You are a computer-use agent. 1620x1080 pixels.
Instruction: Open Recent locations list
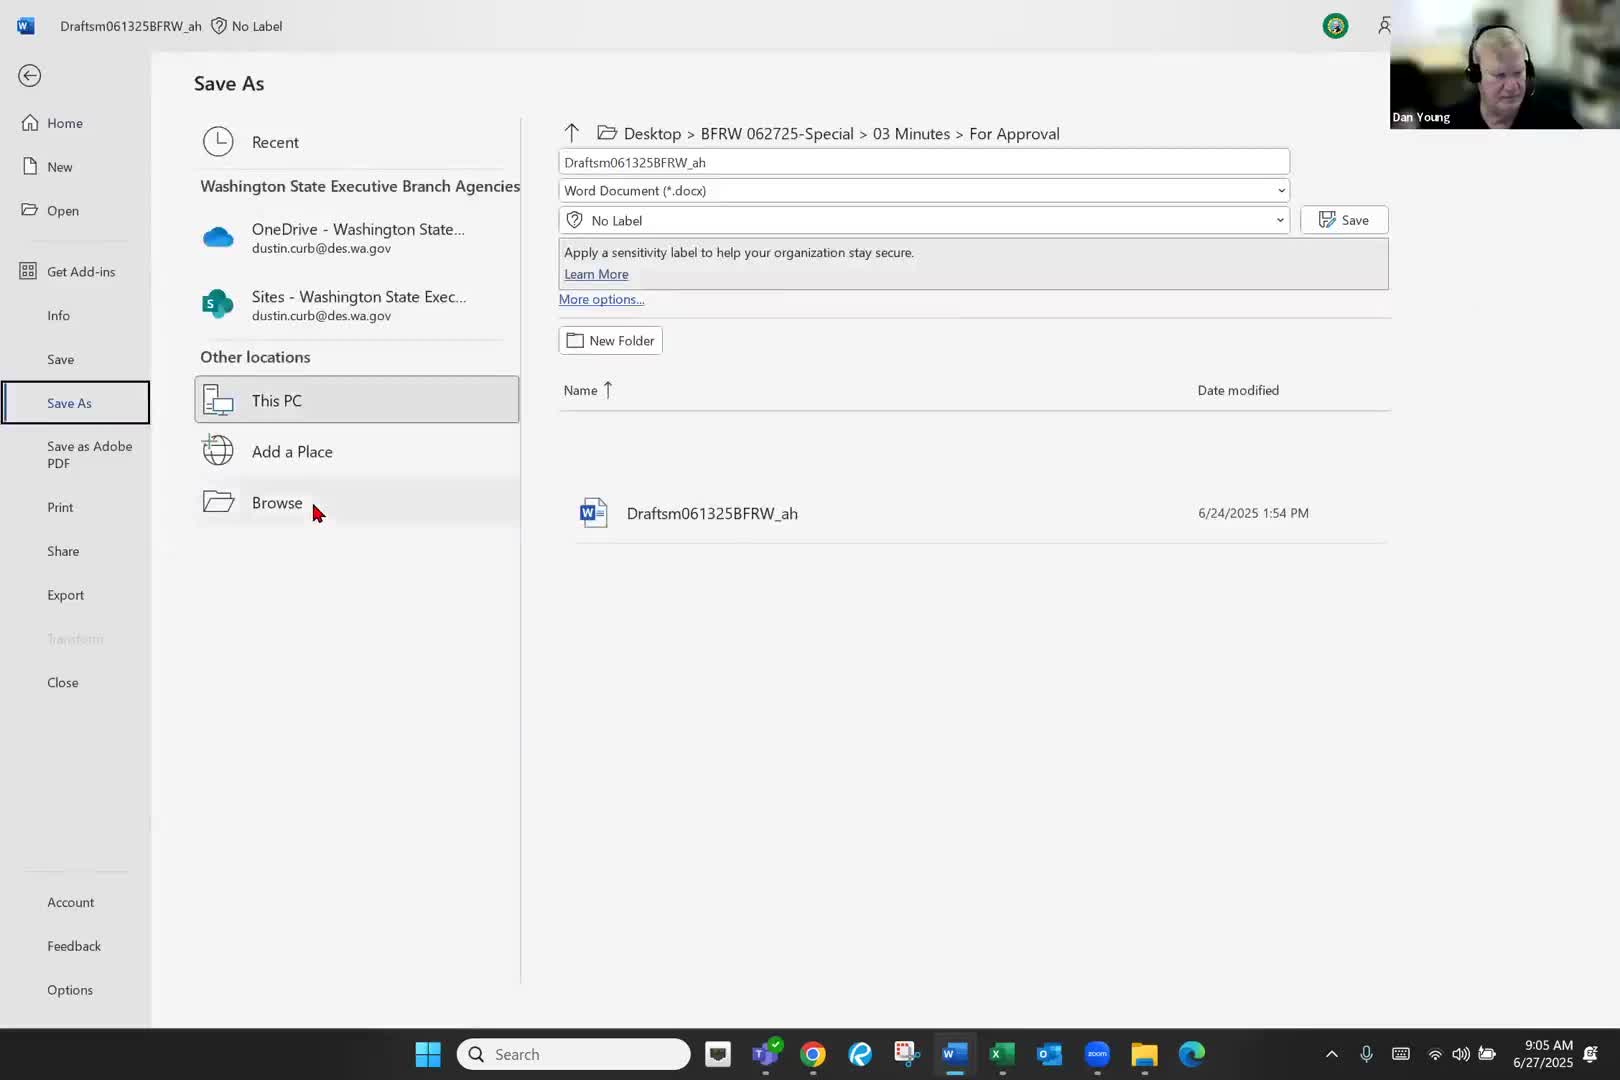275,142
